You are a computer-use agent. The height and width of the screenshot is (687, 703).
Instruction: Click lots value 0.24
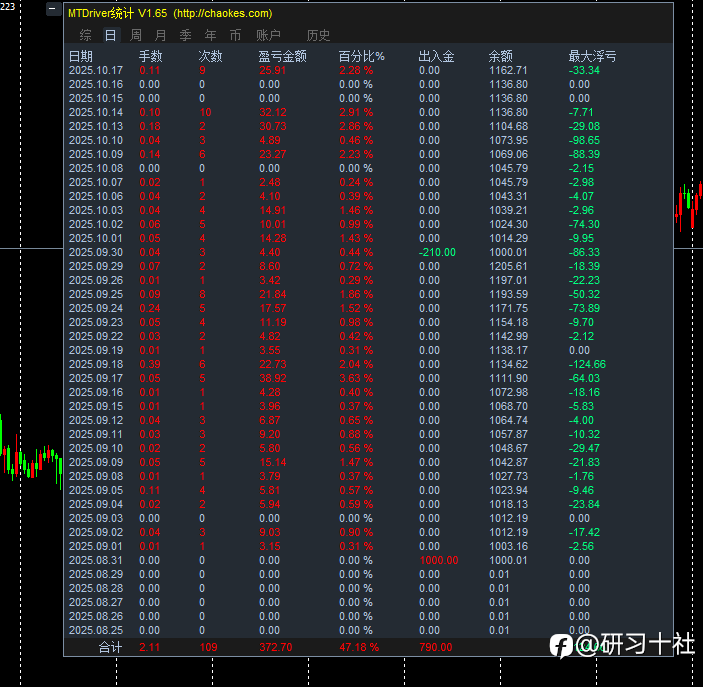(x=150, y=308)
